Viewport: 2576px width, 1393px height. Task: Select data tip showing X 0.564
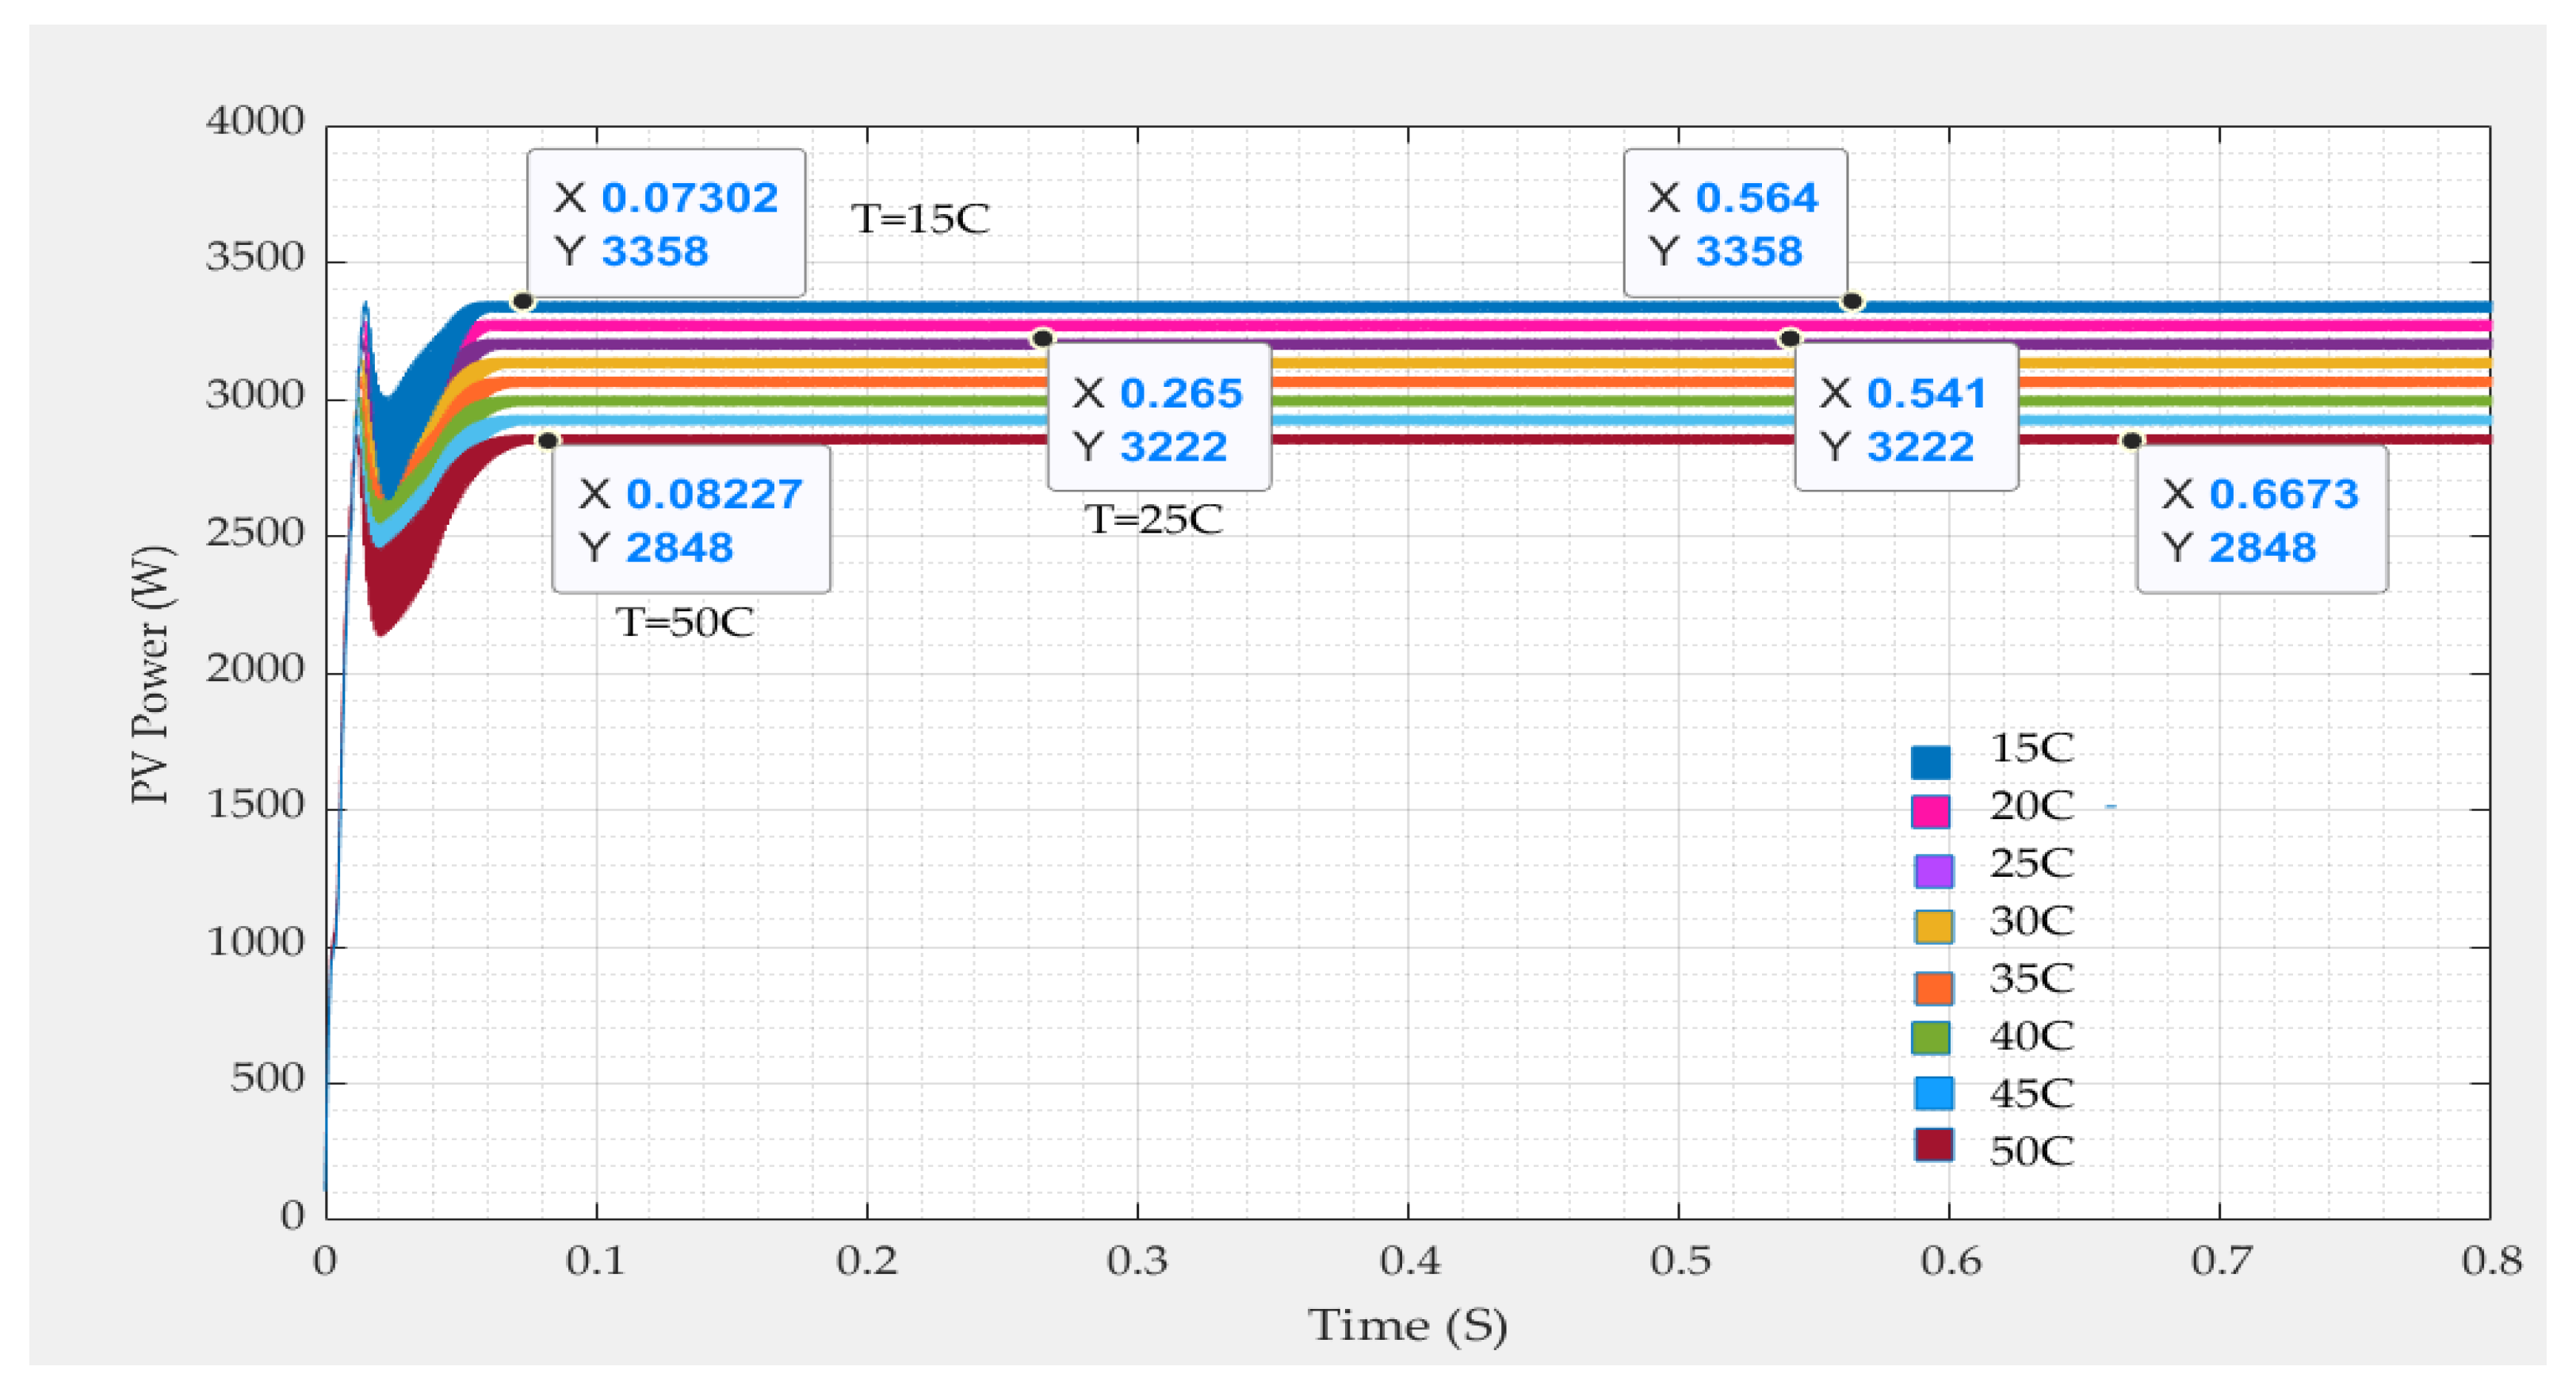tap(1734, 224)
